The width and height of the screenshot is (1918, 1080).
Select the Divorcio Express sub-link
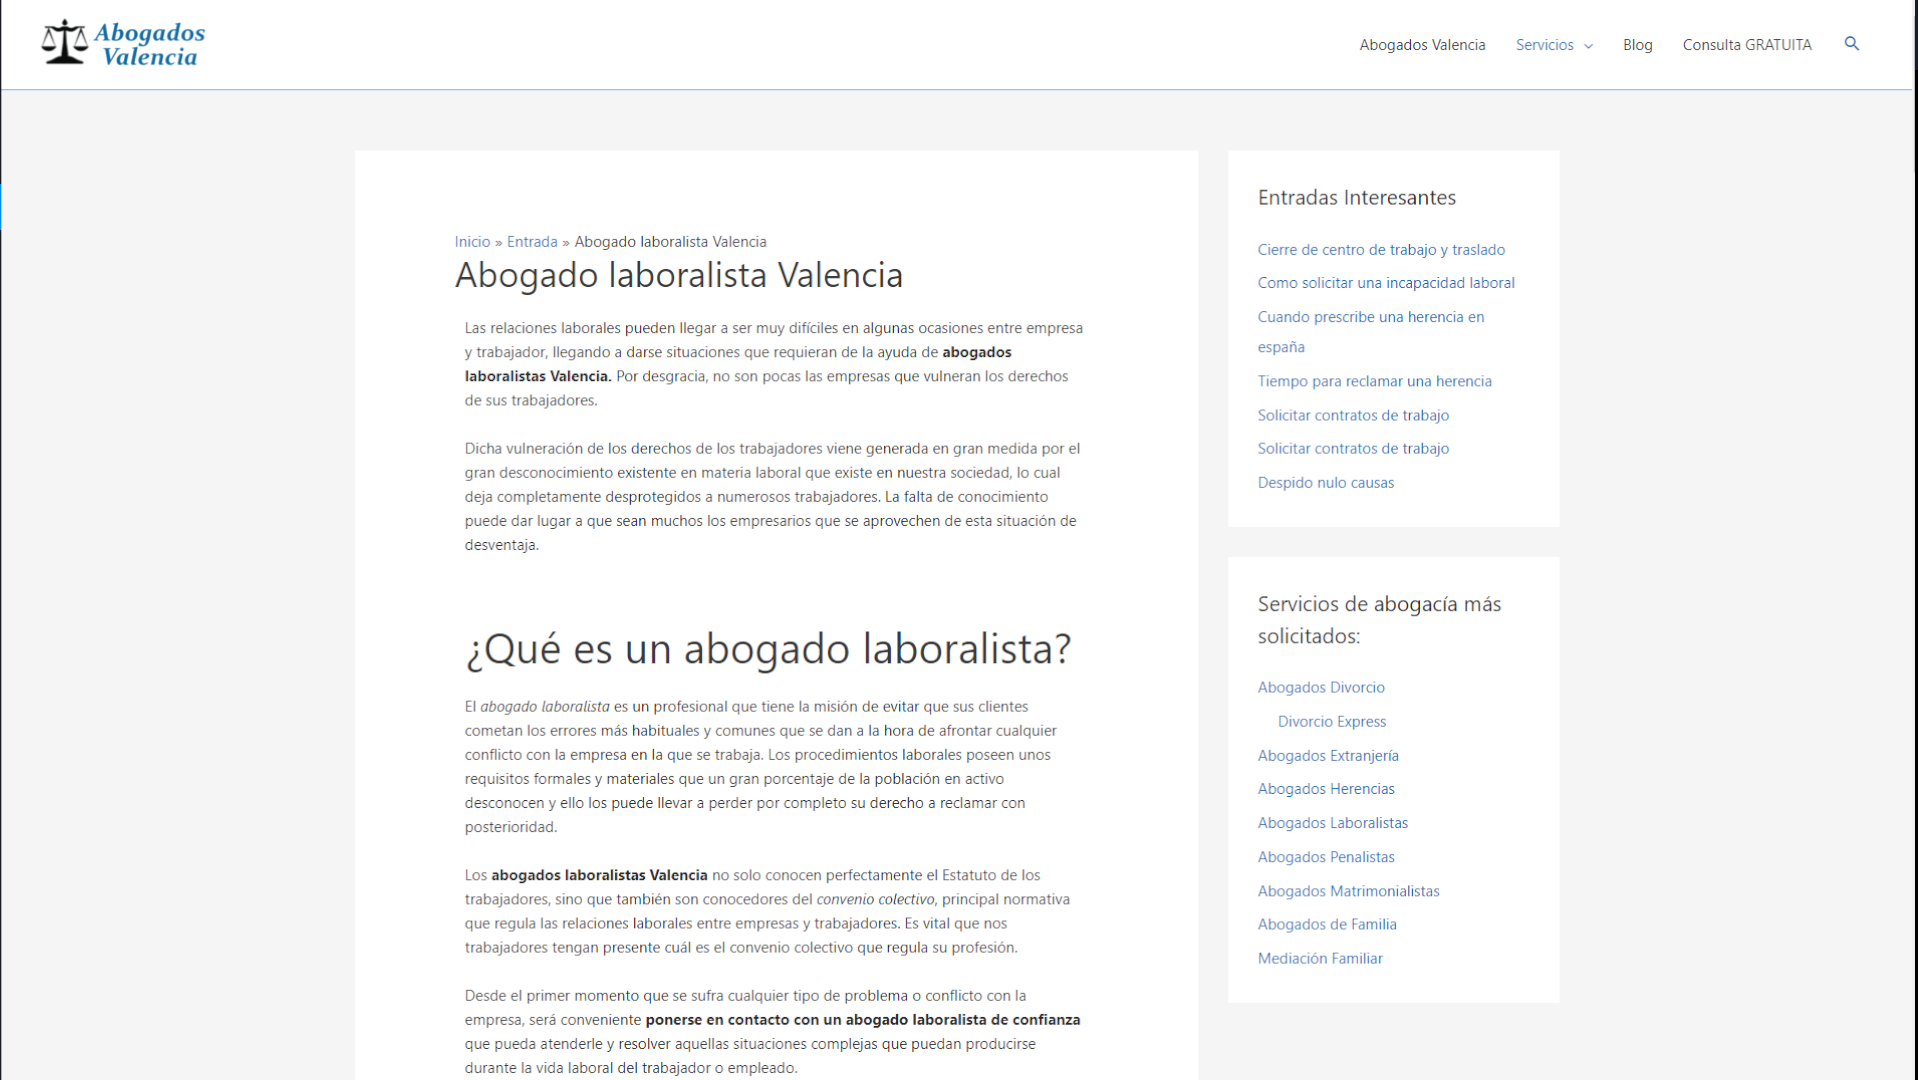point(1331,722)
